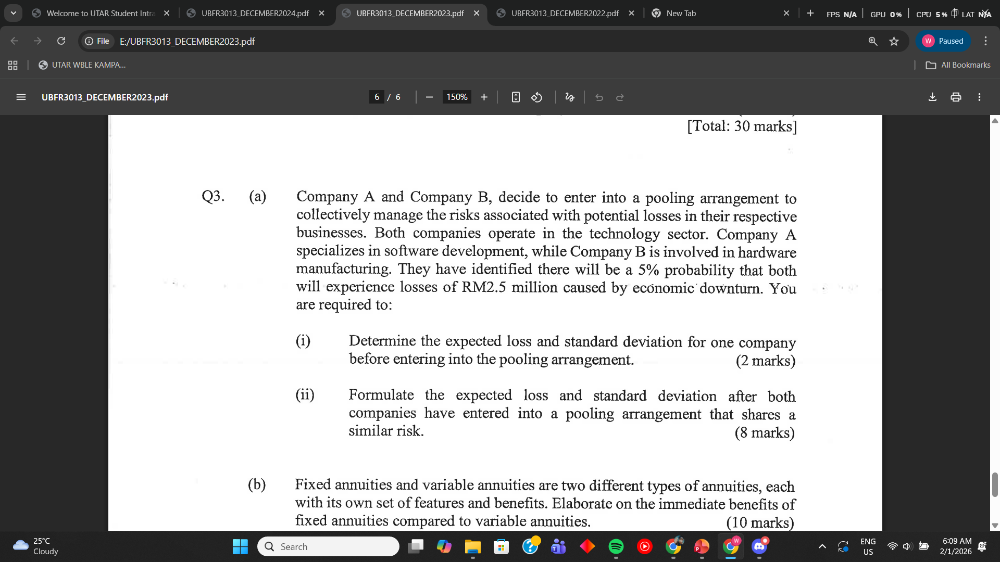Viewport: 1000px width, 562px height.
Task: Click the zoom in plus button
Action: 484,97
